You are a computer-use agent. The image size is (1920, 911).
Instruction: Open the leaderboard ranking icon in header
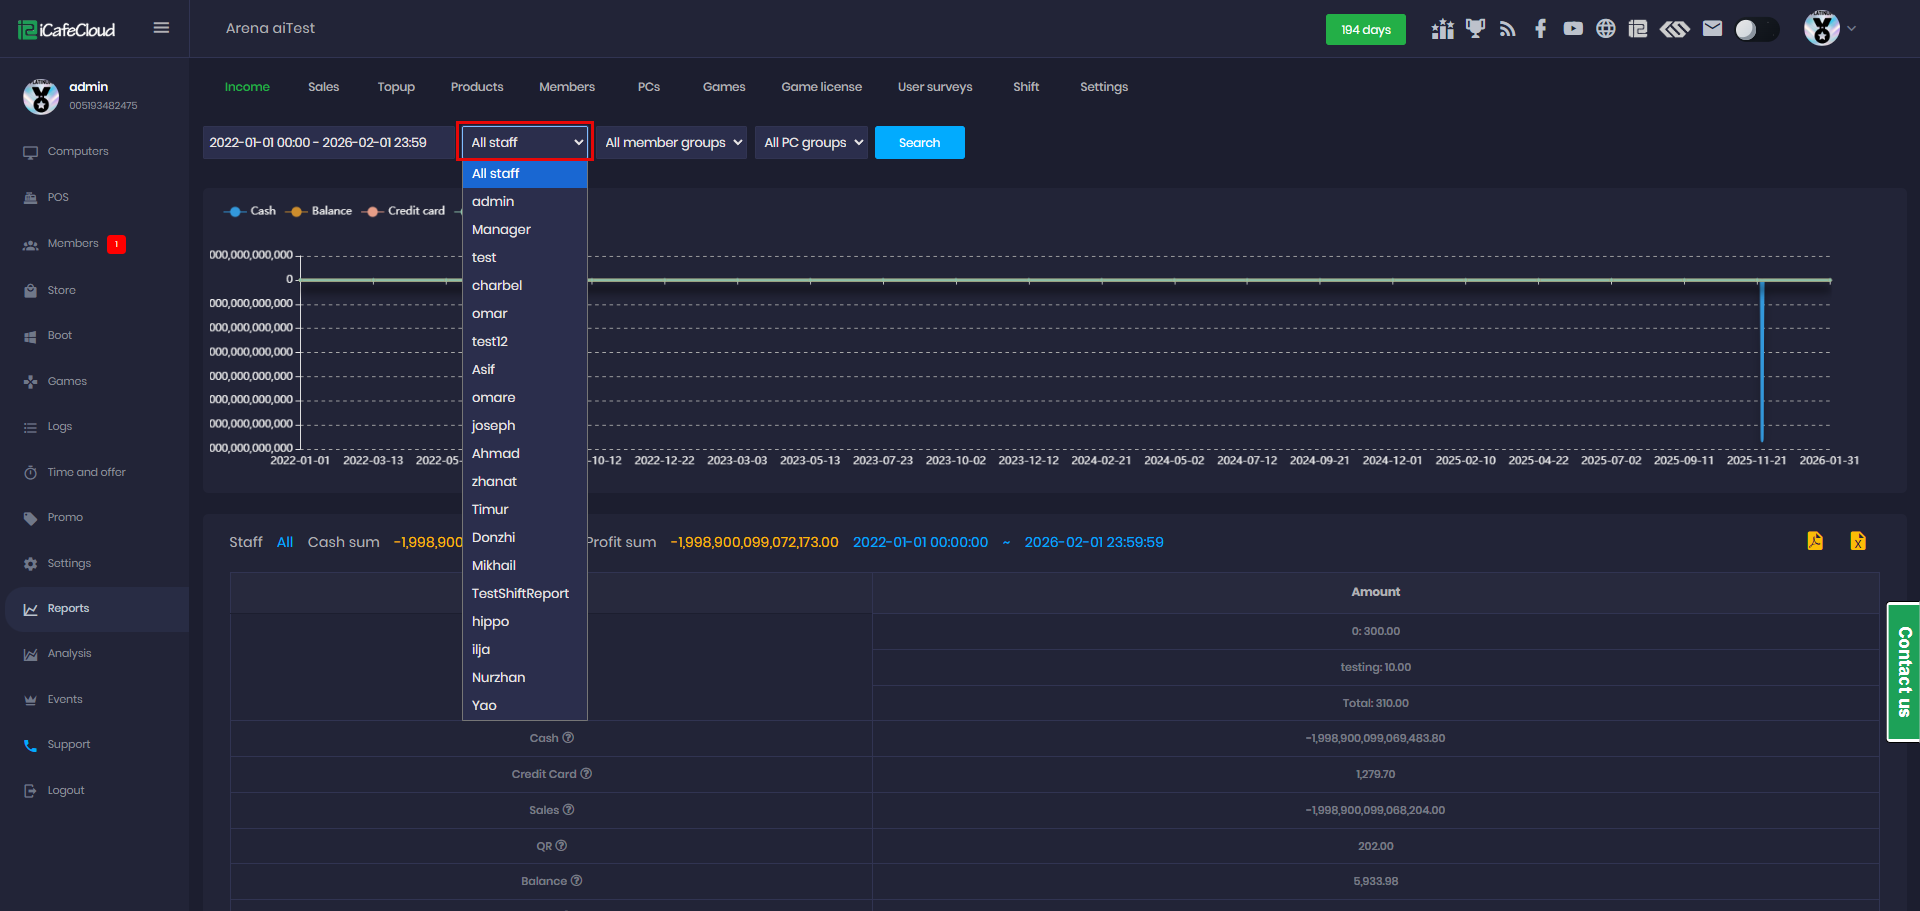pos(1442,29)
